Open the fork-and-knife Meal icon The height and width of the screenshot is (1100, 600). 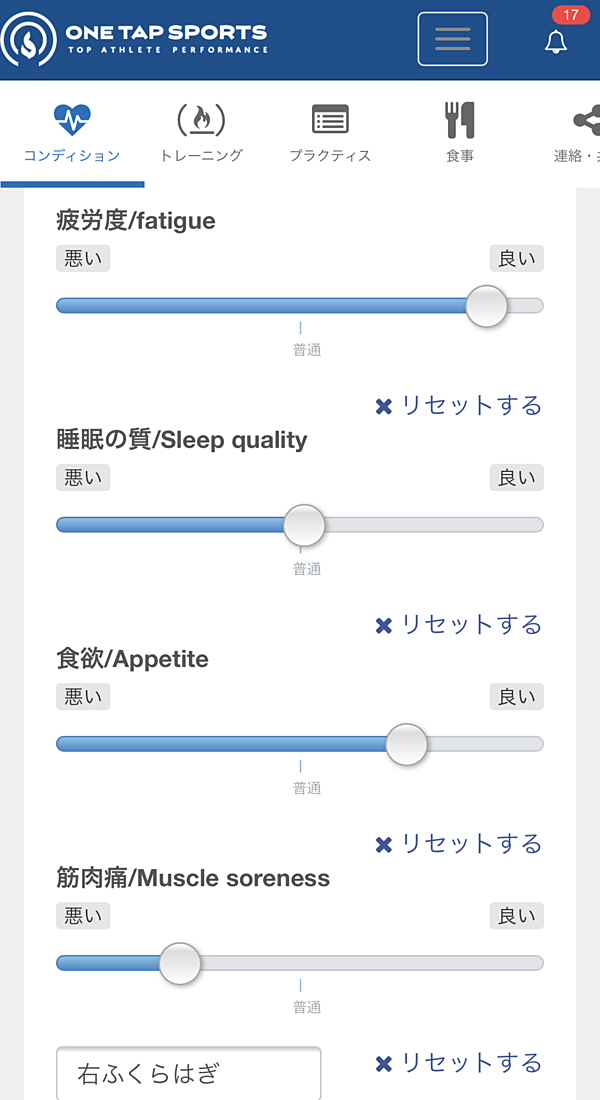(x=460, y=121)
